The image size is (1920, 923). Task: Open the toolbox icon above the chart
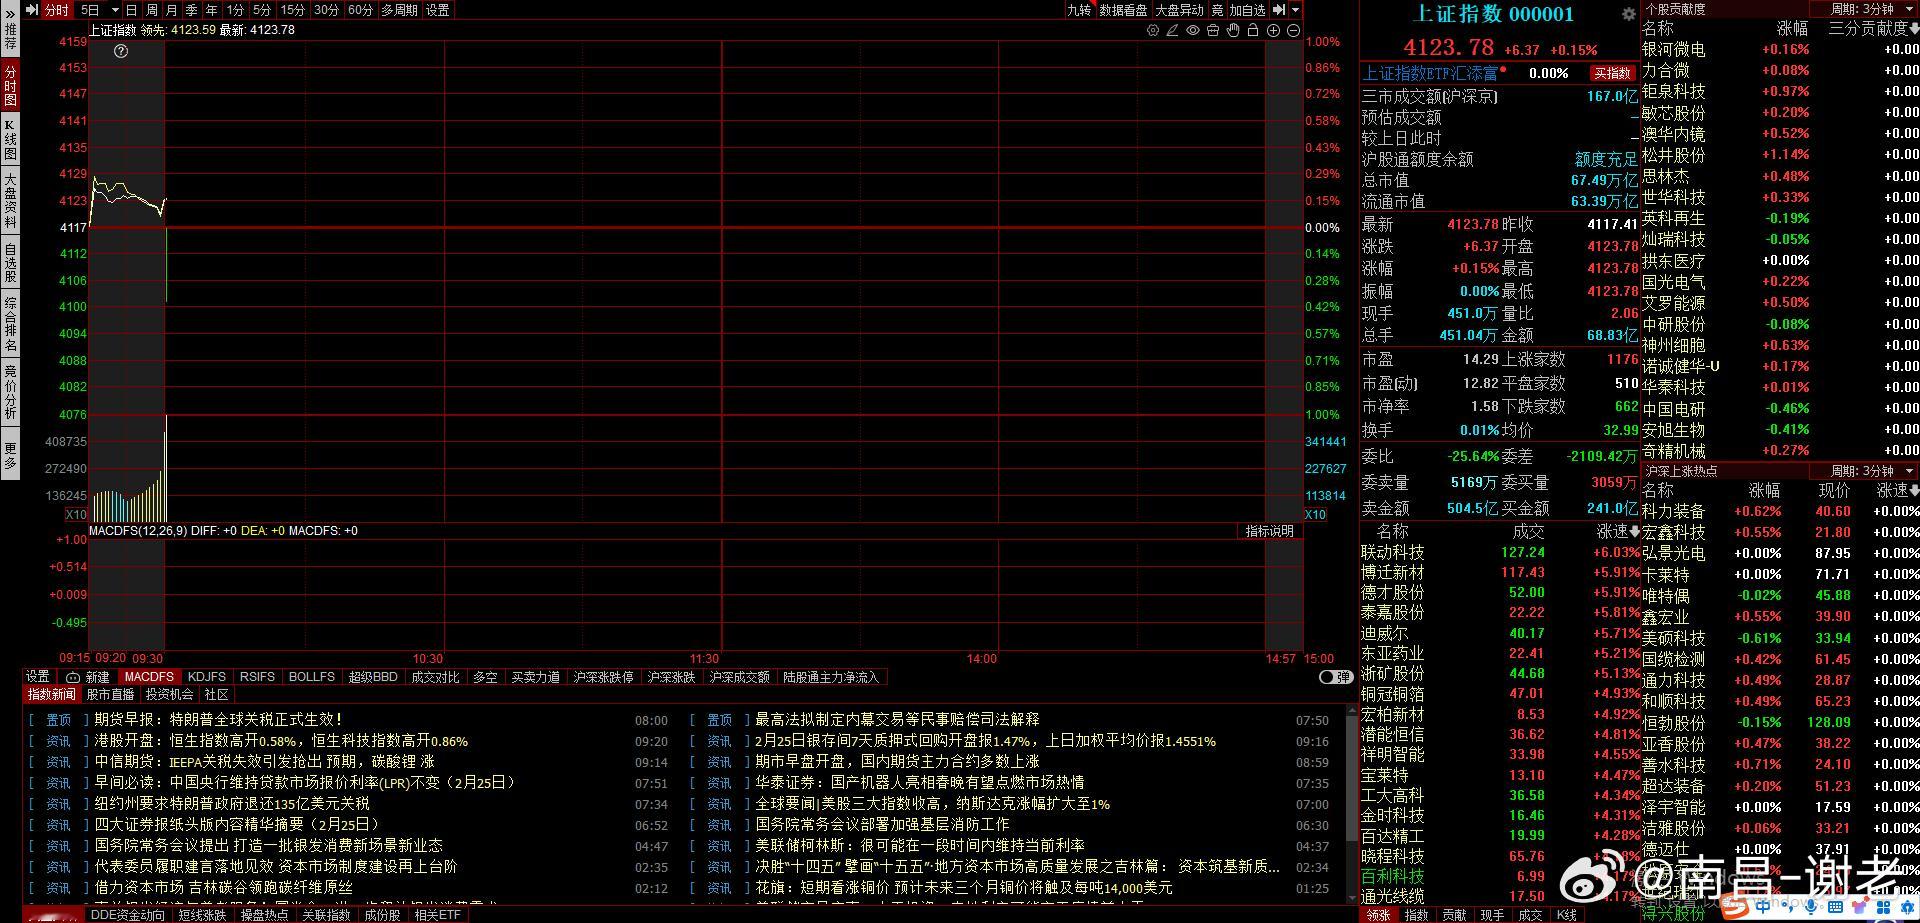[1213, 31]
